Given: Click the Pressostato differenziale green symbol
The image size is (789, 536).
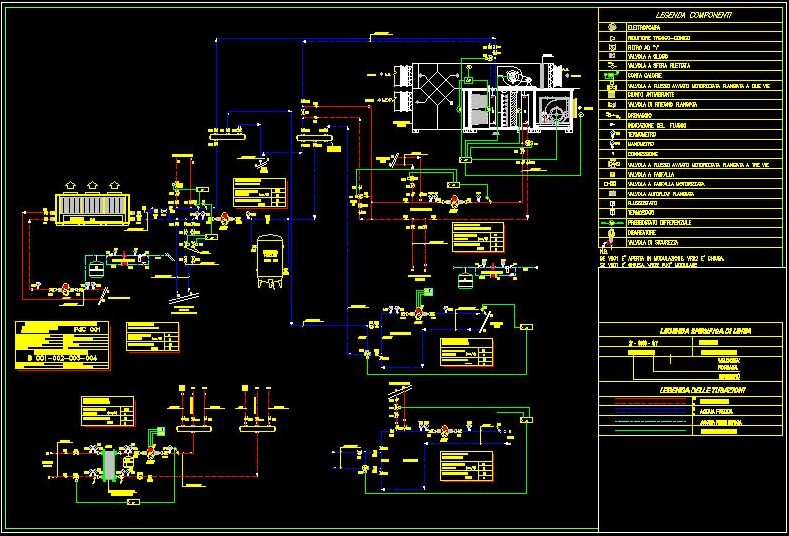Looking at the screenshot, I should pos(611,221).
